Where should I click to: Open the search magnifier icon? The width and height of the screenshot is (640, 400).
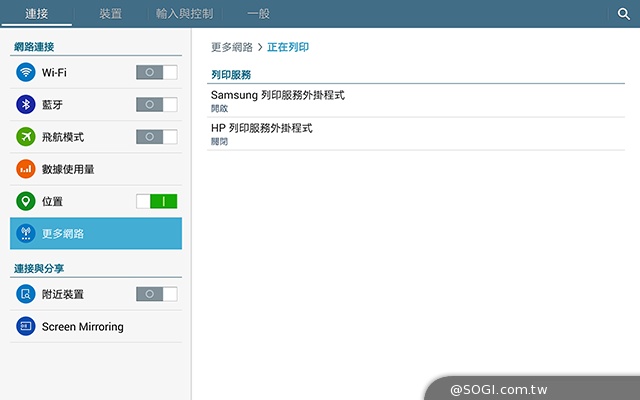tap(623, 14)
